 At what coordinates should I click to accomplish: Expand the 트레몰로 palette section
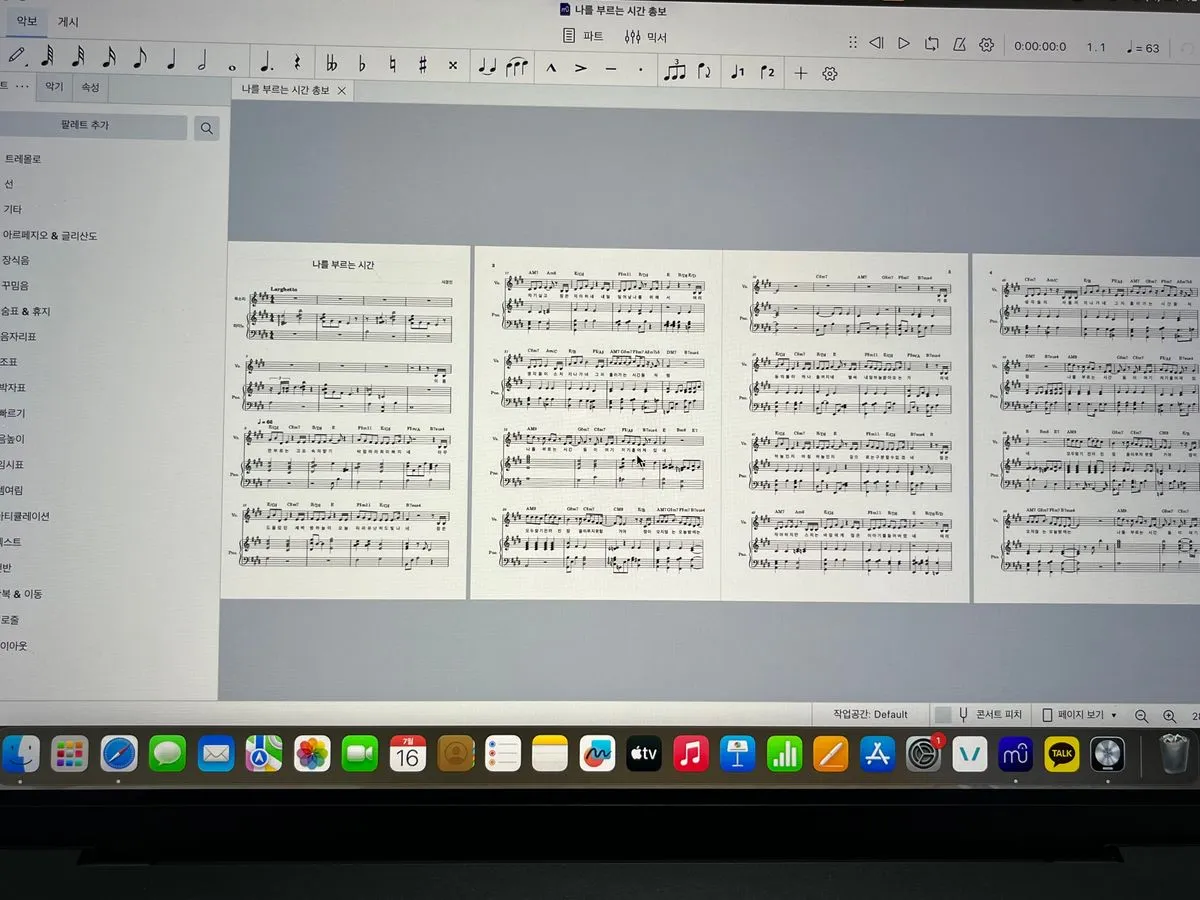(23, 159)
